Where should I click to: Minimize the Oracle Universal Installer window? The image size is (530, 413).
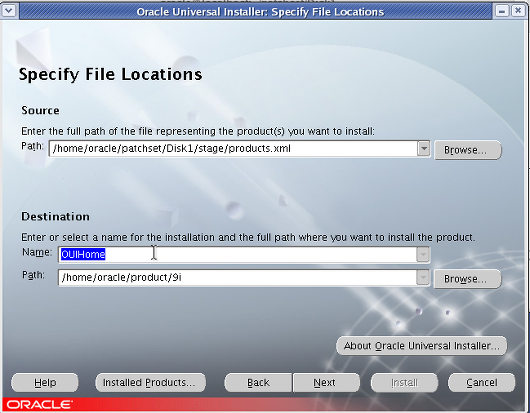502,11
